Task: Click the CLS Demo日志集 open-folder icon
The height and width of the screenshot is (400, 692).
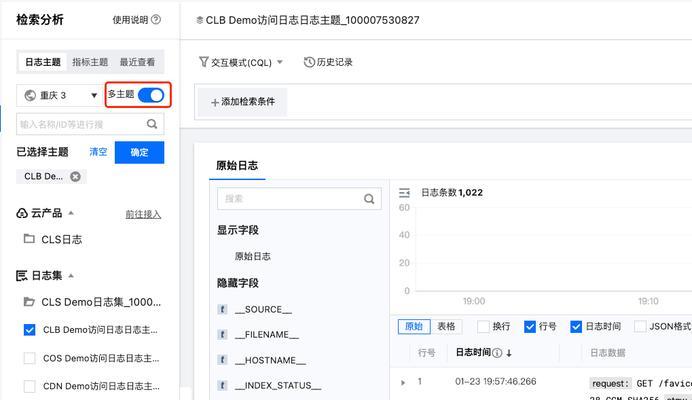Action: click(29, 302)
